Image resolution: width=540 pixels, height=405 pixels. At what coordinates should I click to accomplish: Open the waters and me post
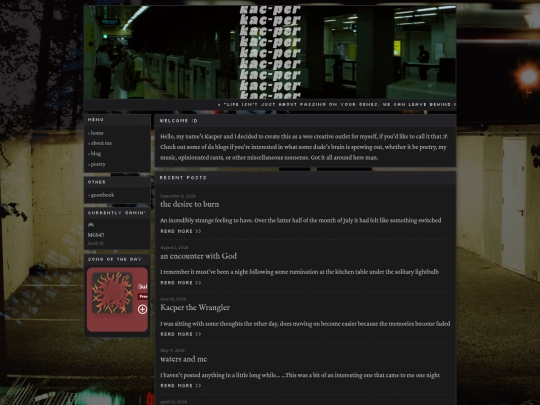[x=184, y=359]
